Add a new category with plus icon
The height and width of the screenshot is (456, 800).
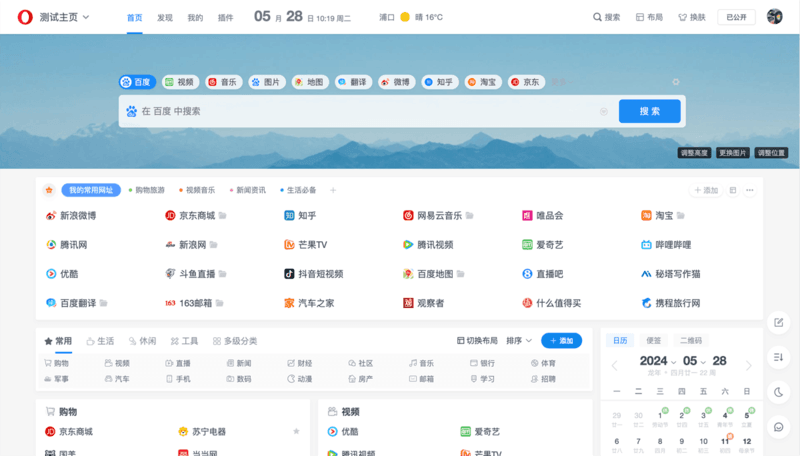(333, 190)
